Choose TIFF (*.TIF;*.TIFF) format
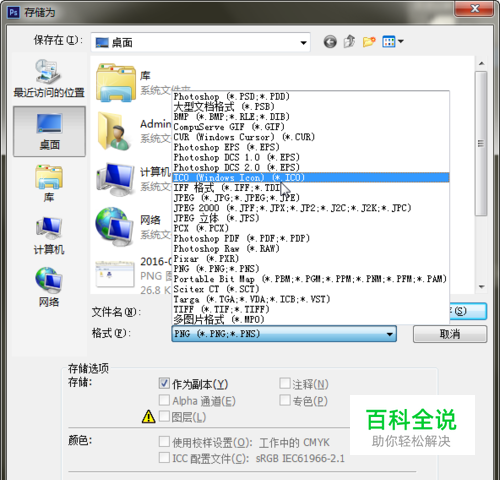Image resolution: width=500 pixels, height=480 pixels. coord(311,309)
